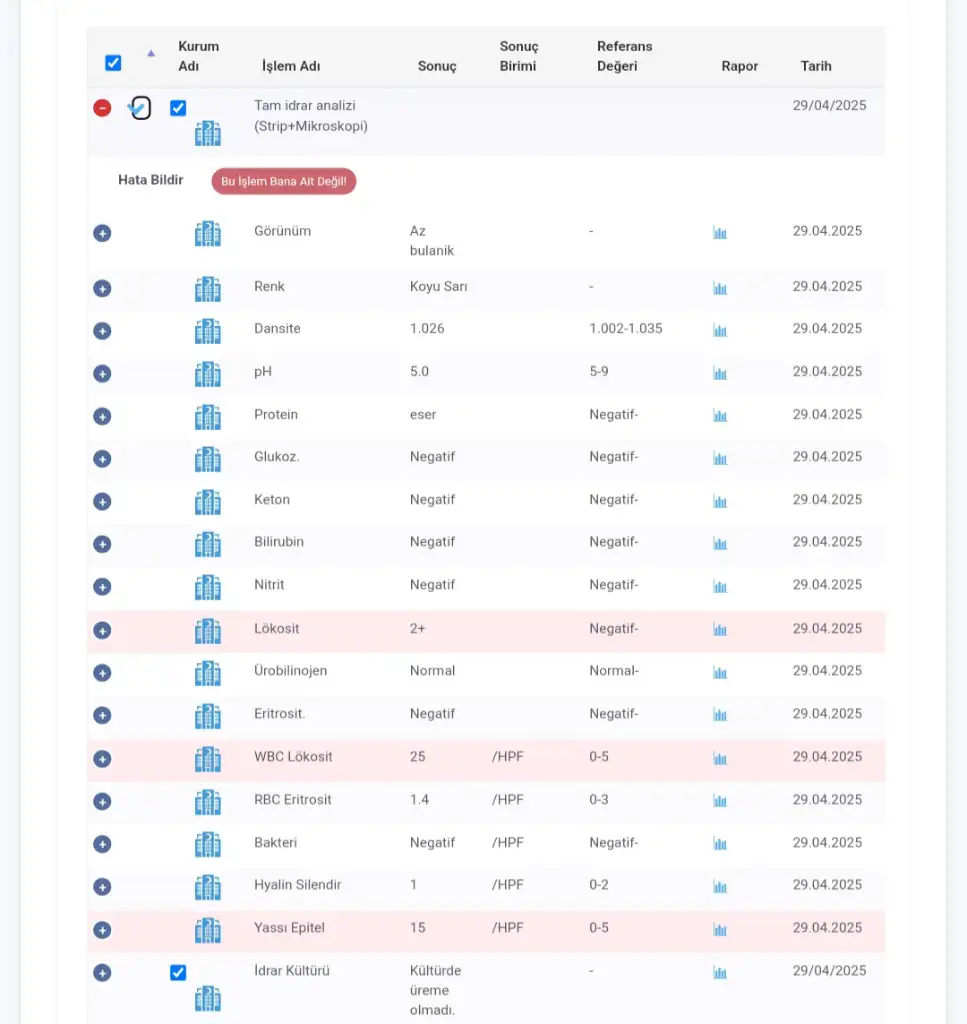
Task: Open the chart icon for İdrar Kültürü
Action: click(x=719, y=972)
